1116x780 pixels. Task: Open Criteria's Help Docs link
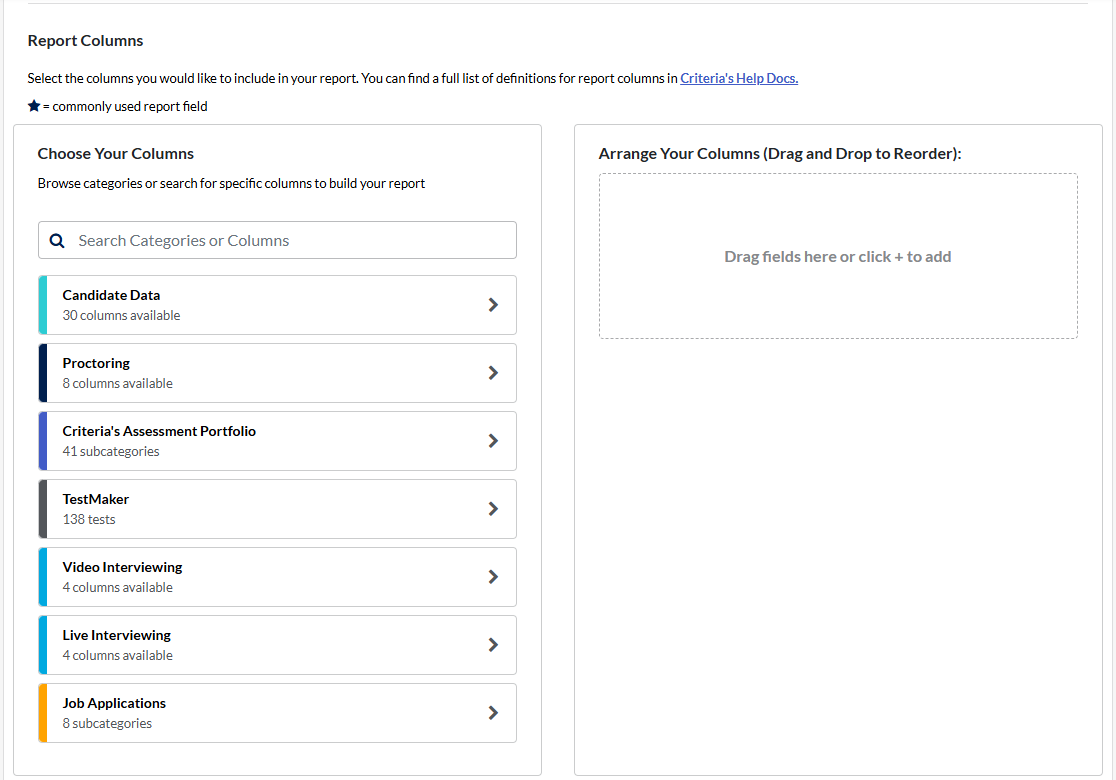(x=739, y=78)
